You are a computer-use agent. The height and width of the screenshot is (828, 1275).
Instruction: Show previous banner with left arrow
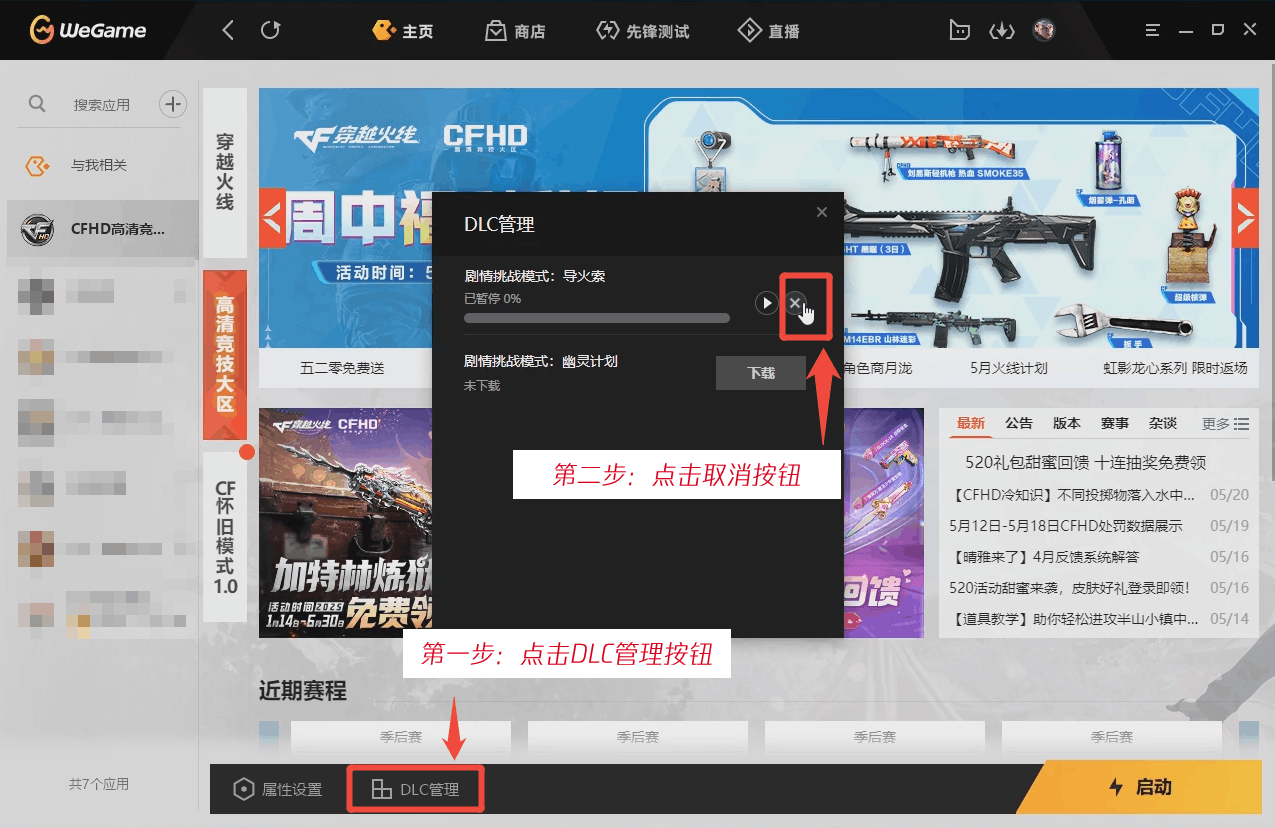pos(272,218)
